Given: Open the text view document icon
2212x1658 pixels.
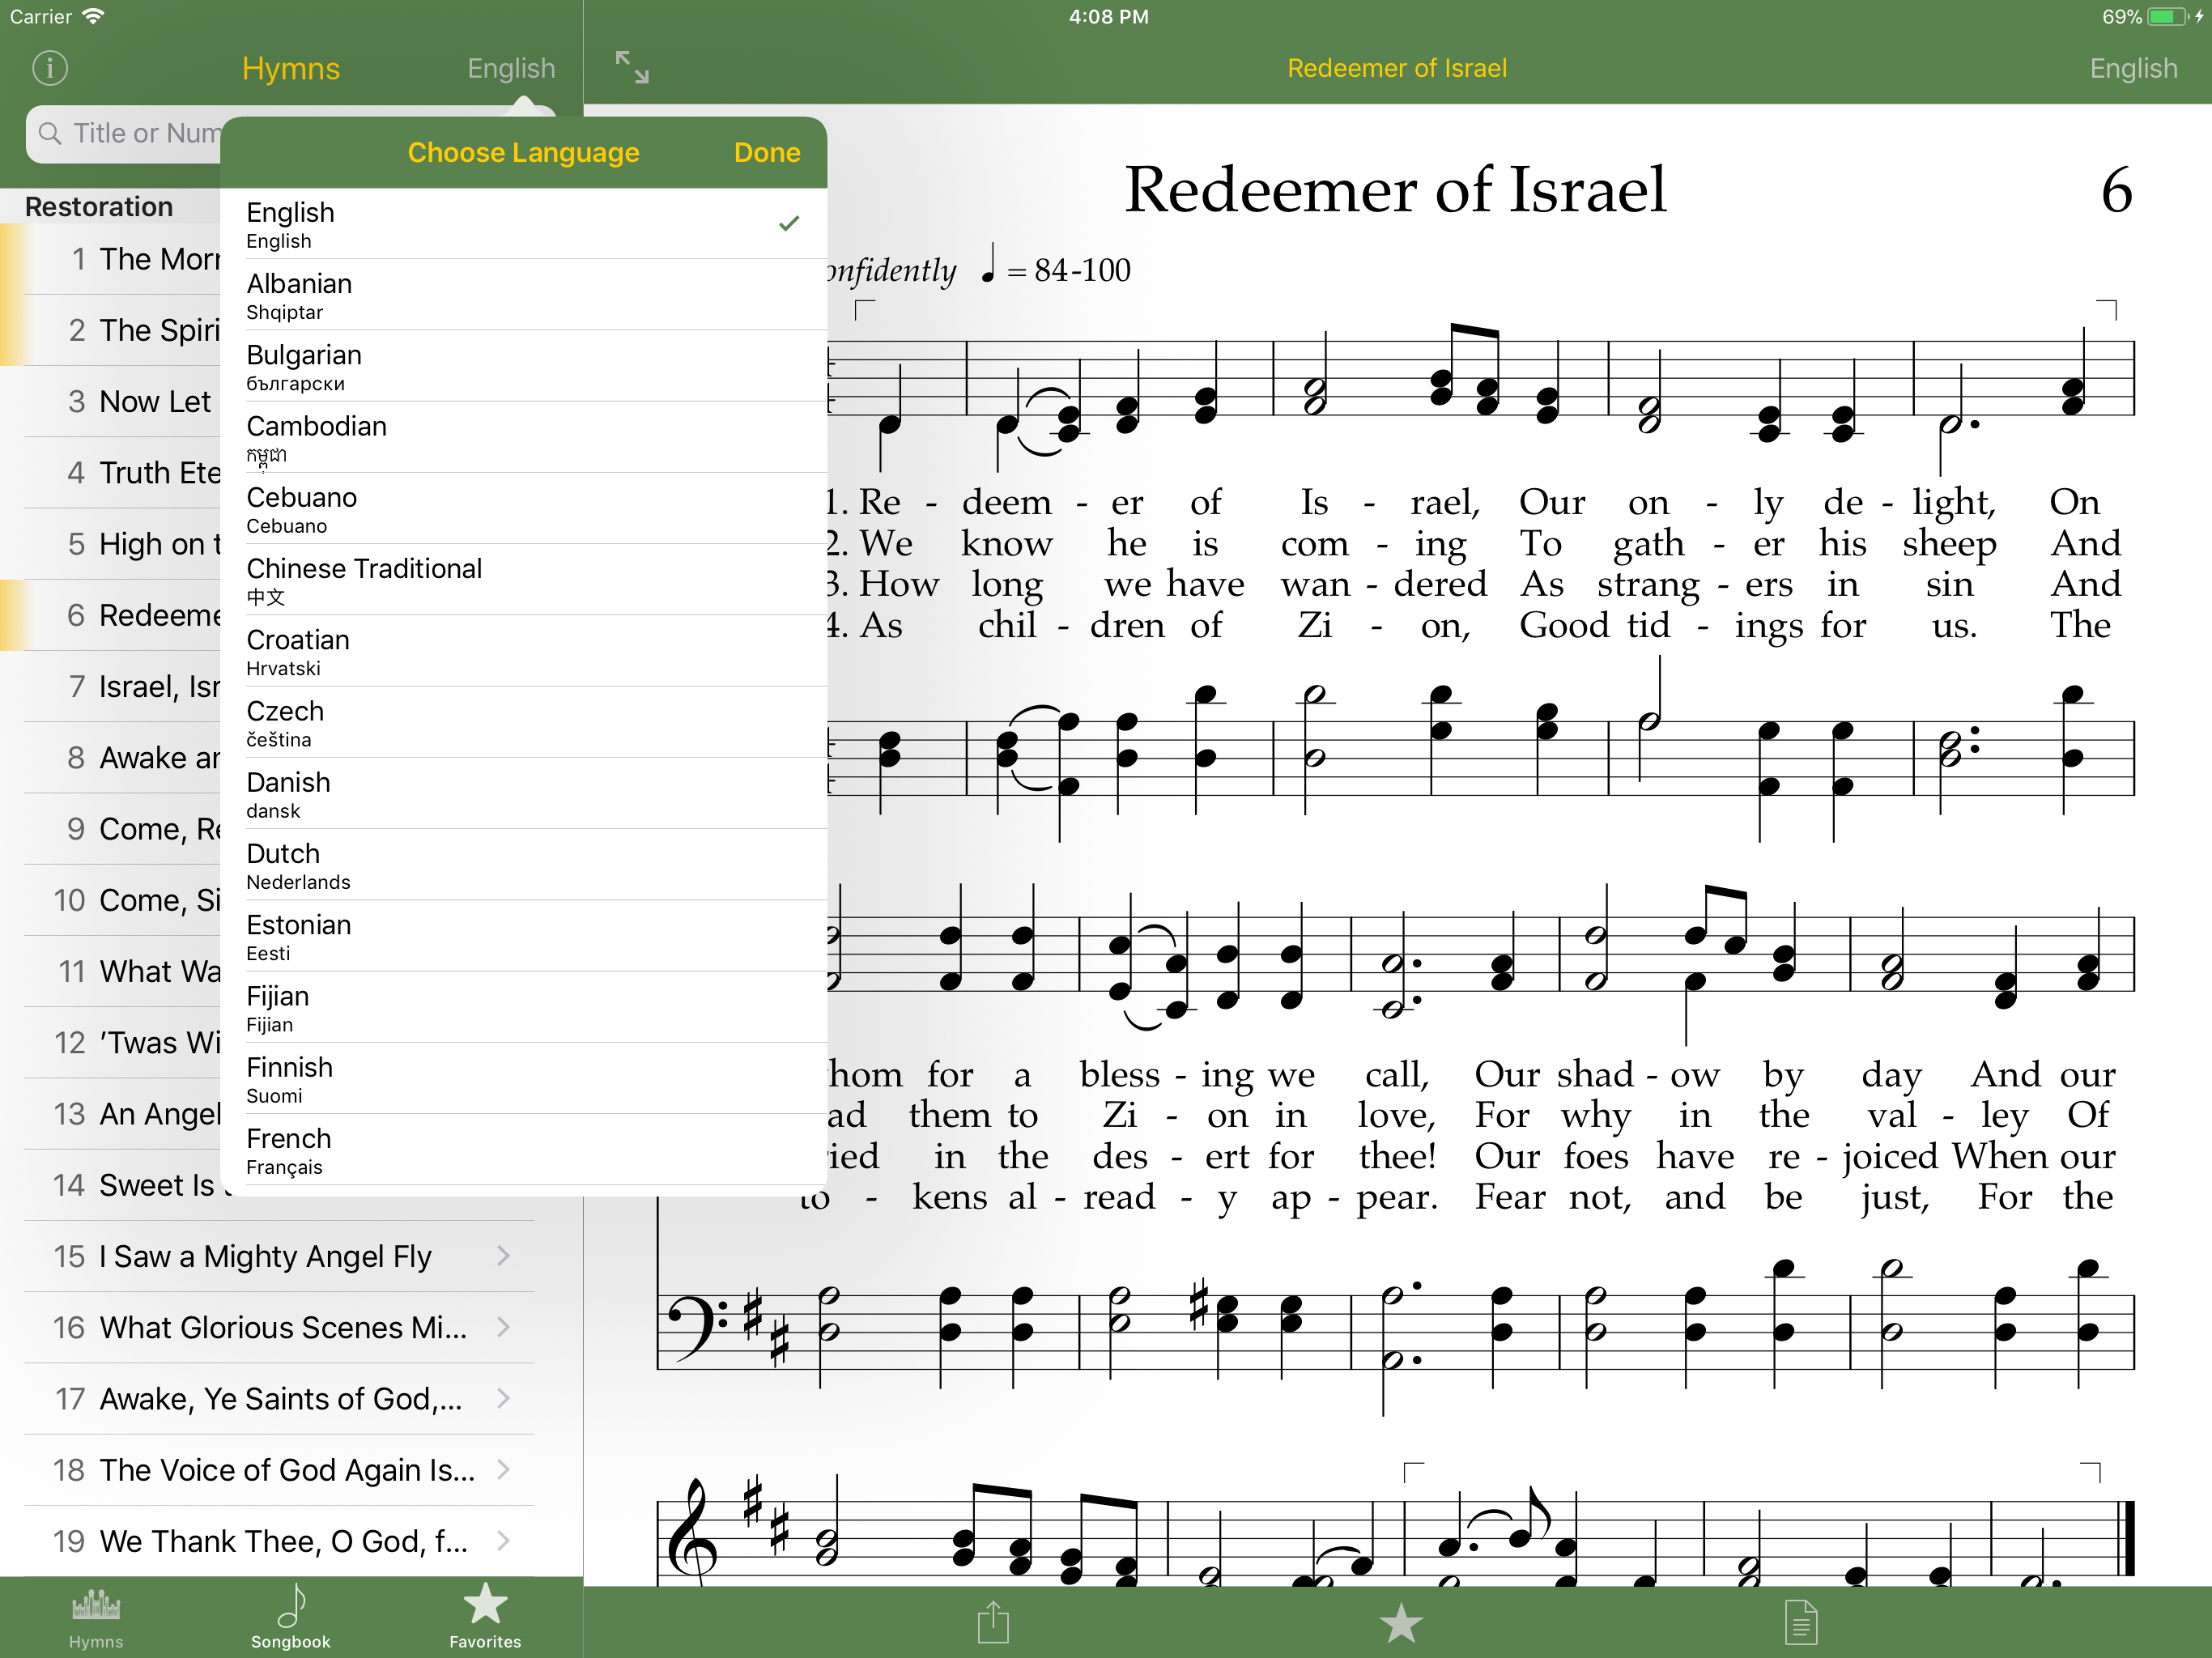Looking at the screenshot, I should click(x=1800, y=1622).
